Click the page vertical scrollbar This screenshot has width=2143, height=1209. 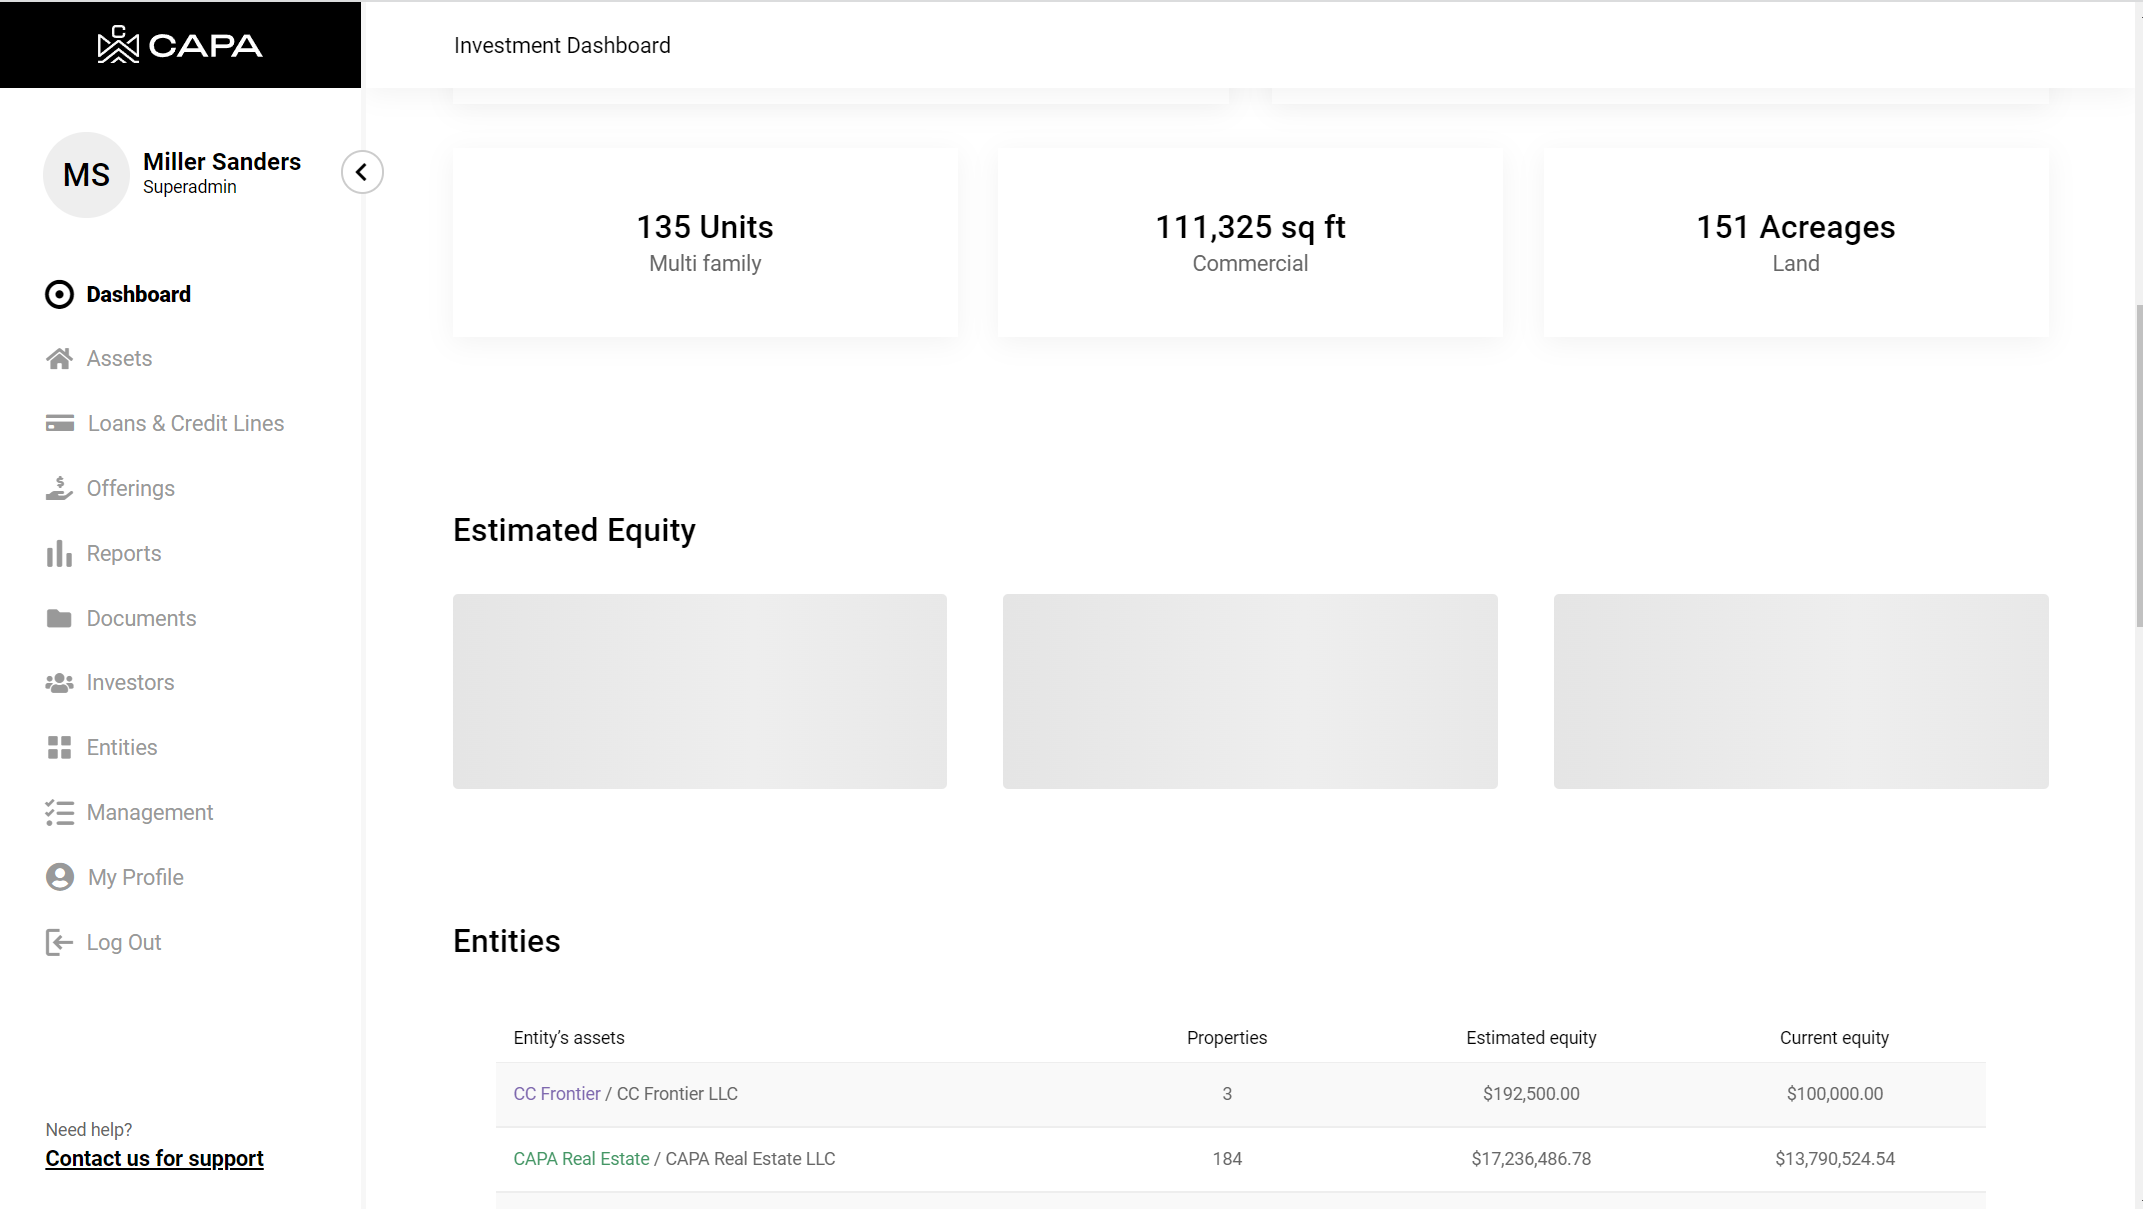[x=2138, y=465]
